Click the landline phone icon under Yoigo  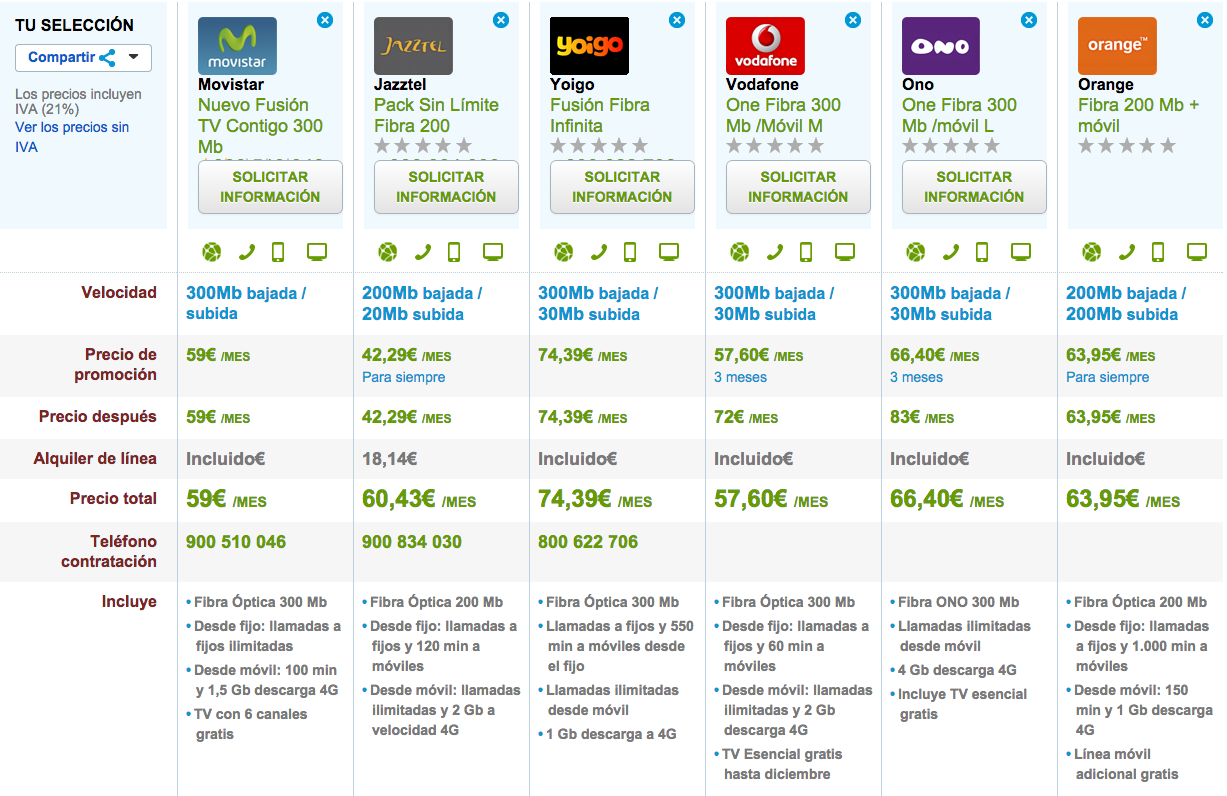[x=599, y=252]
